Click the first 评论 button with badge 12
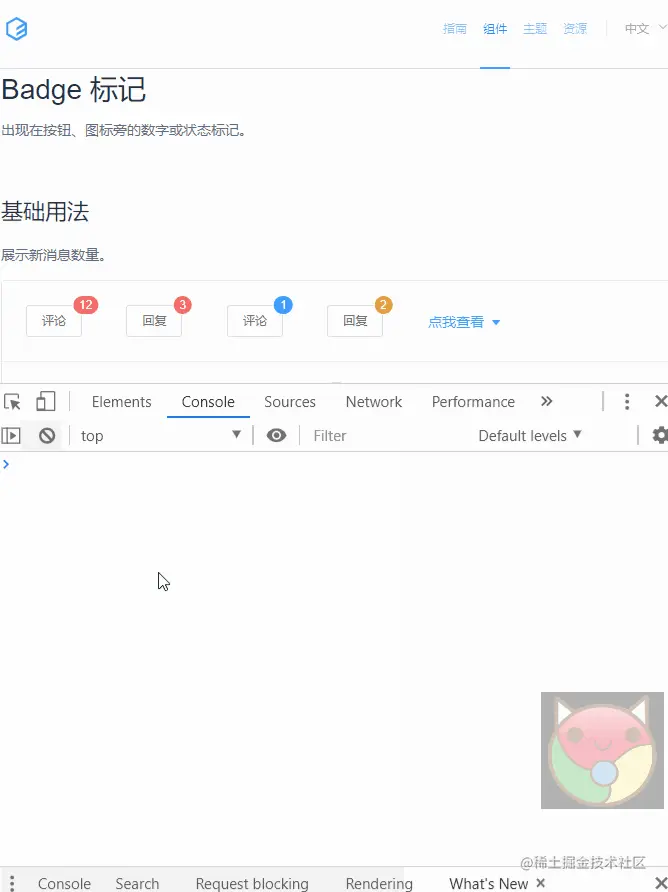This screenshot has height=892, width=668. pyautogui.click(x=54, y=321)
